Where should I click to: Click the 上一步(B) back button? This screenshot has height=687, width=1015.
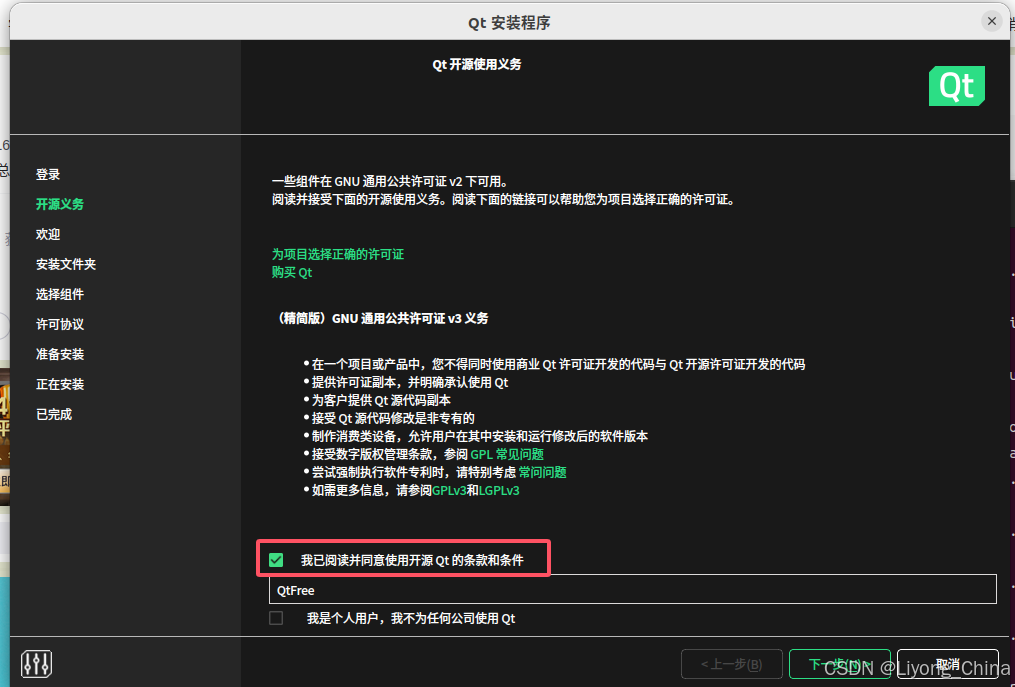(x=731, y=664)
